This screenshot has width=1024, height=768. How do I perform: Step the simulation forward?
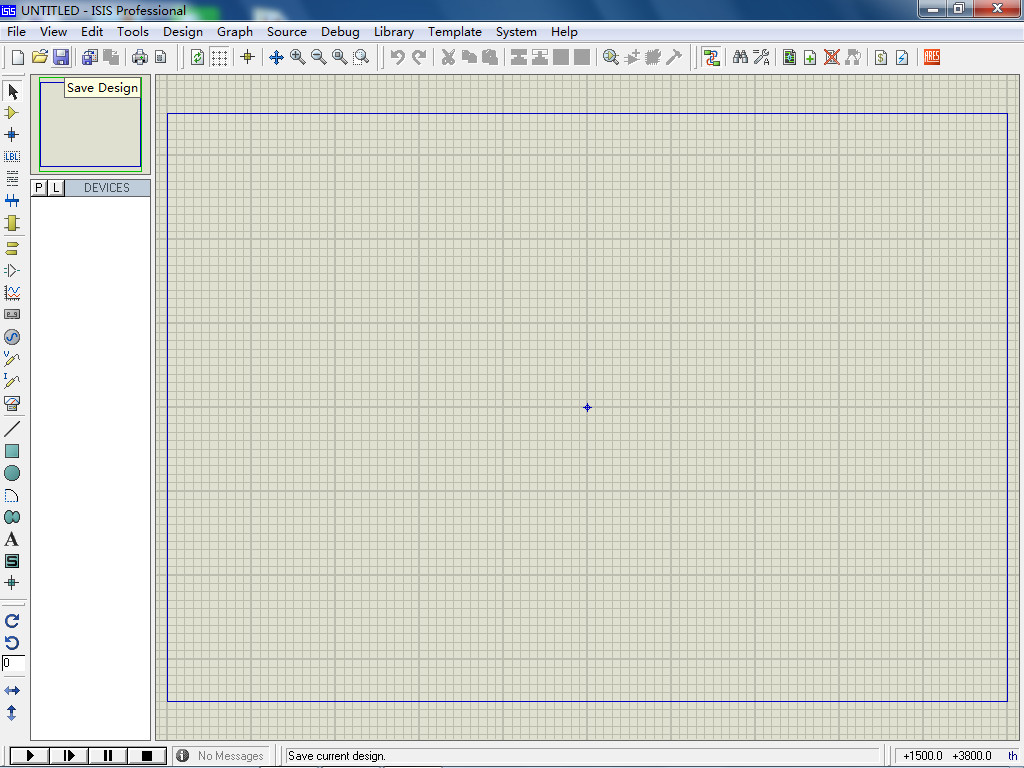[69, 756]
